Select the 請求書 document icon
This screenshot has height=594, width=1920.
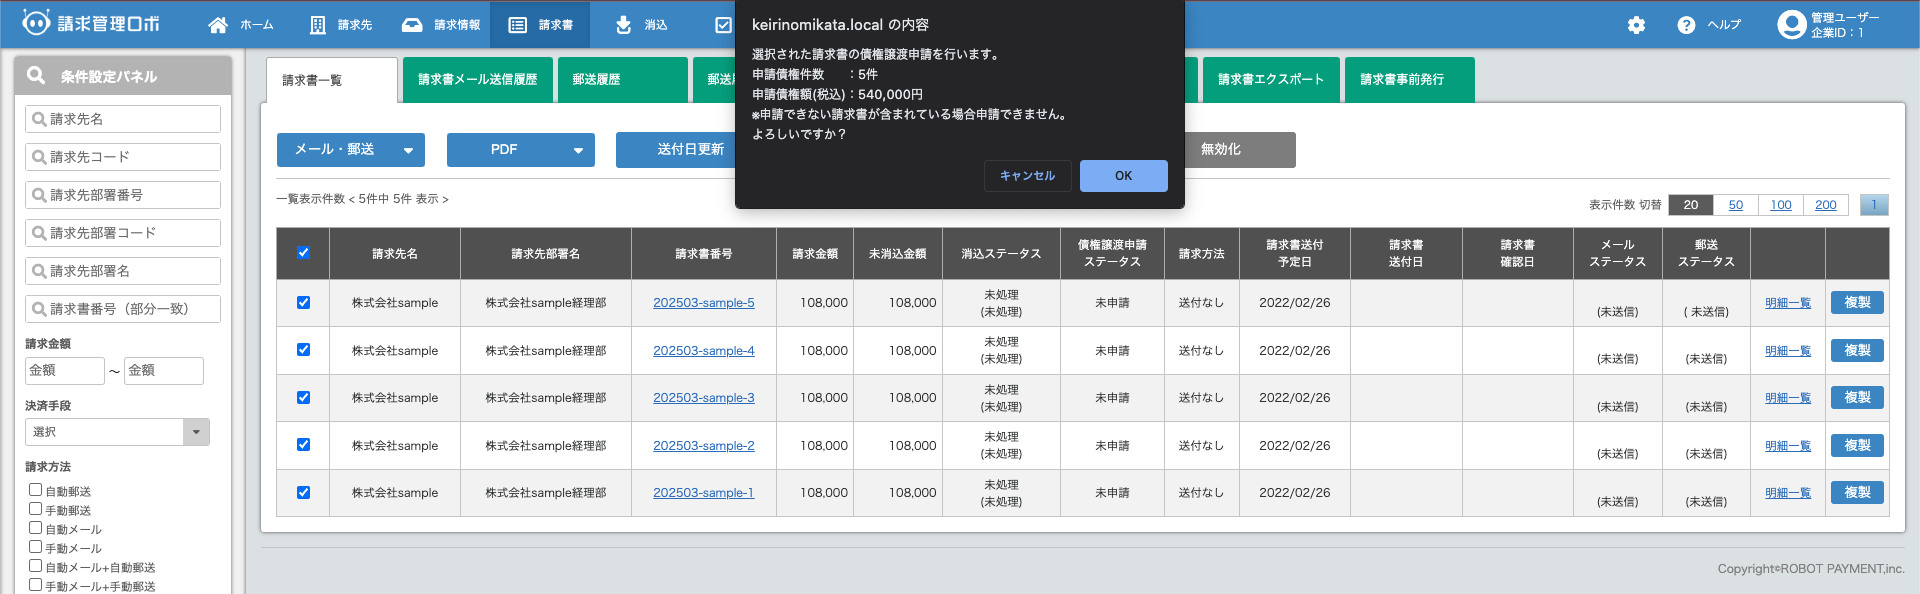pyautogui.click(x=517, y=25)
